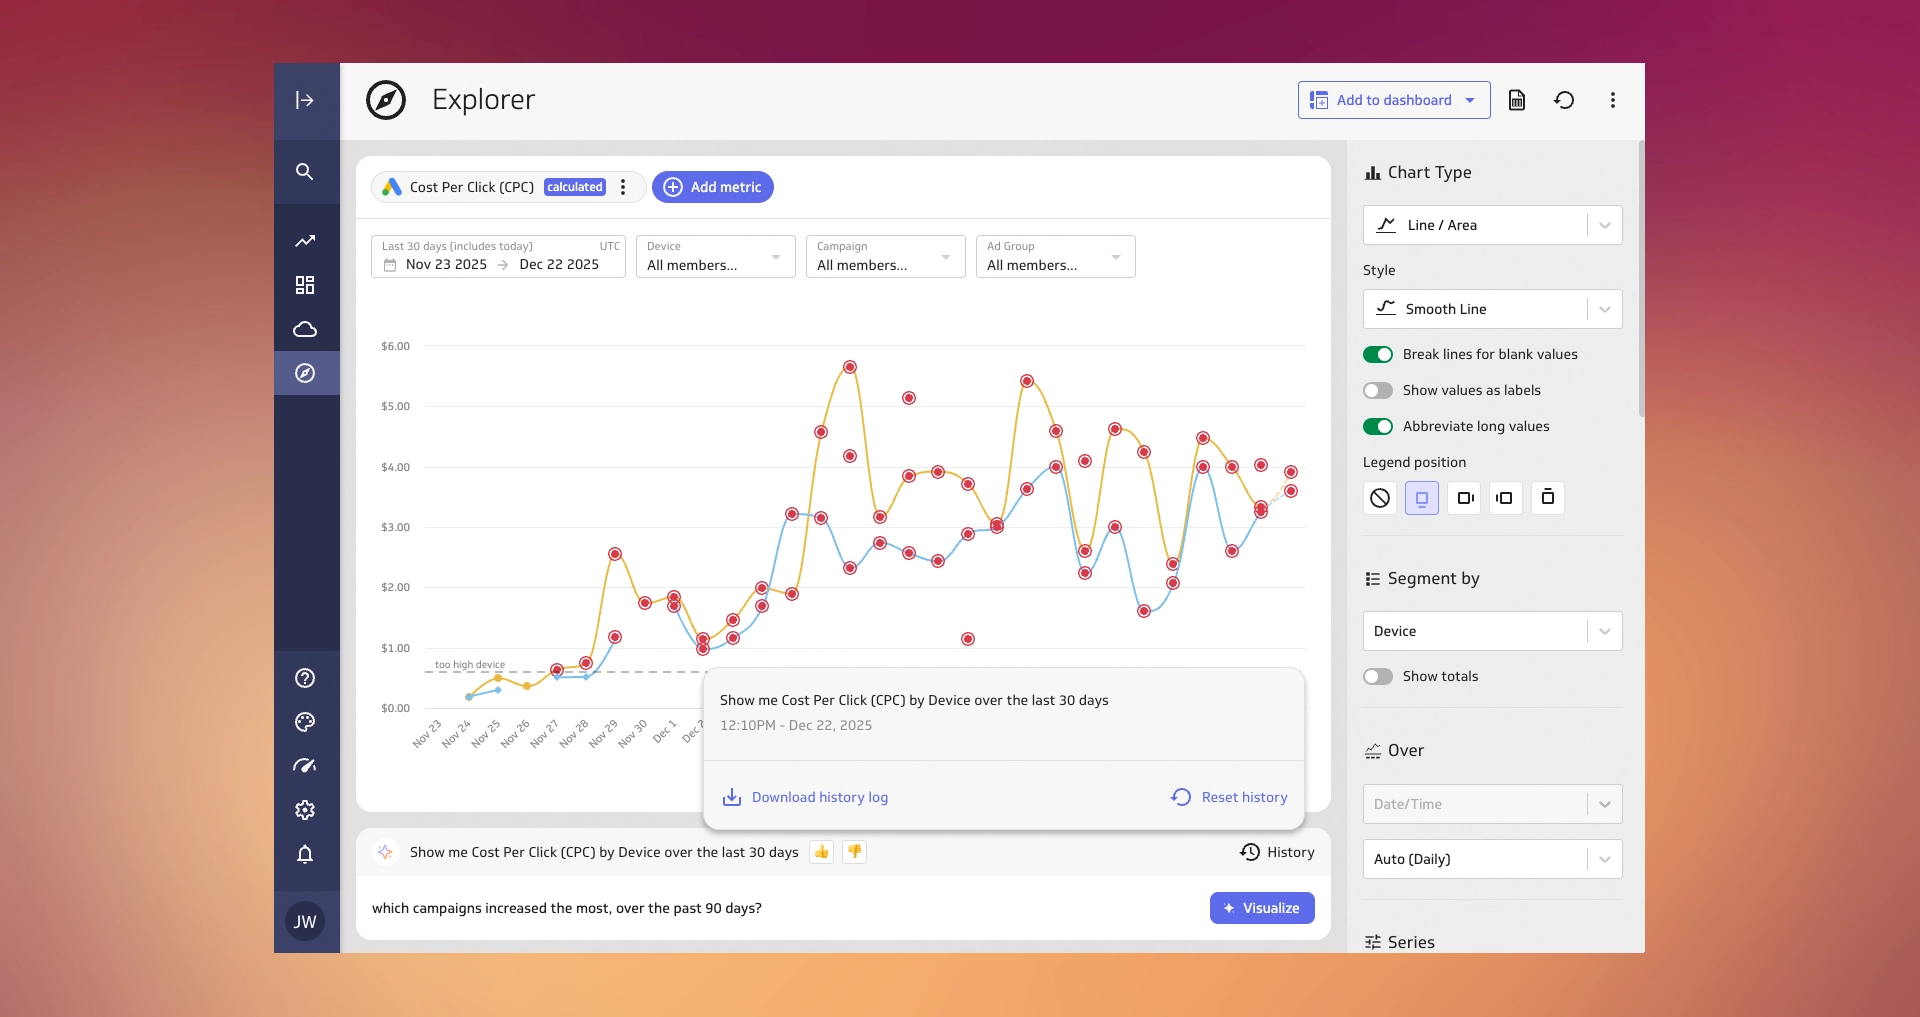Open the Theme palette icon in sidebar

[305, 722]
